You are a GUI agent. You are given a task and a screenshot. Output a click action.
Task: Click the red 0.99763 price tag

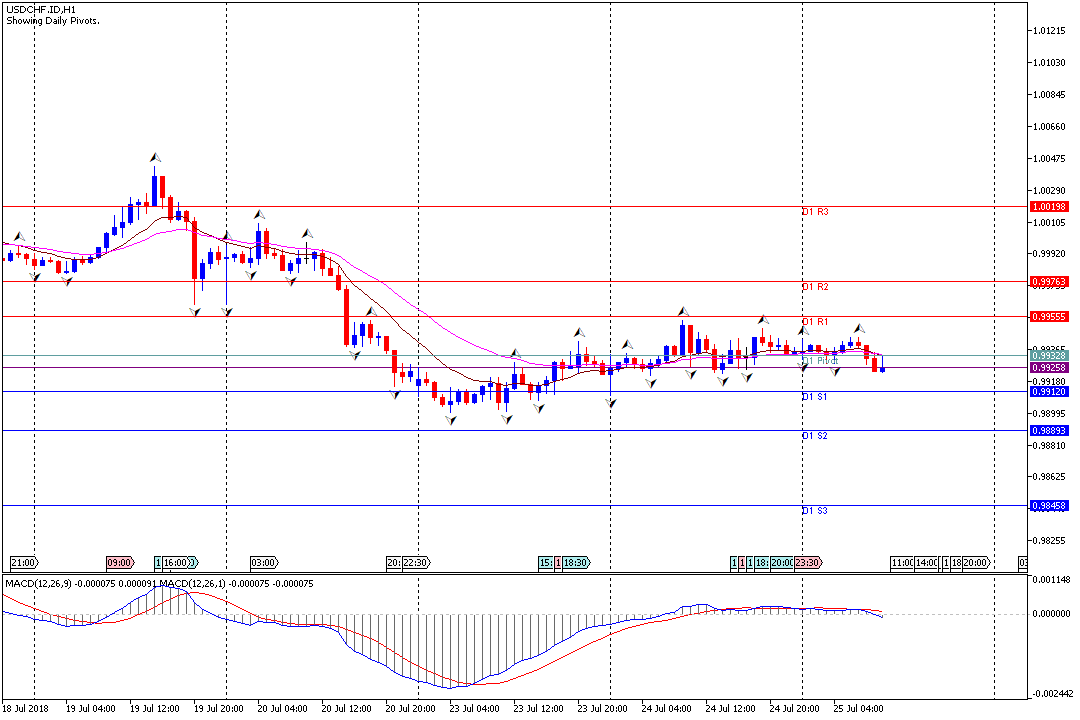[1049, 282]
